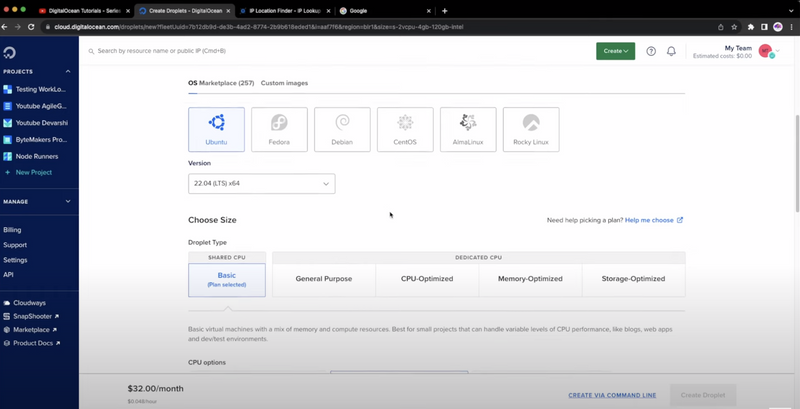Click the share page icon in address bar
Viewport: 800px width, 409px height.
[x=720, y=27]
